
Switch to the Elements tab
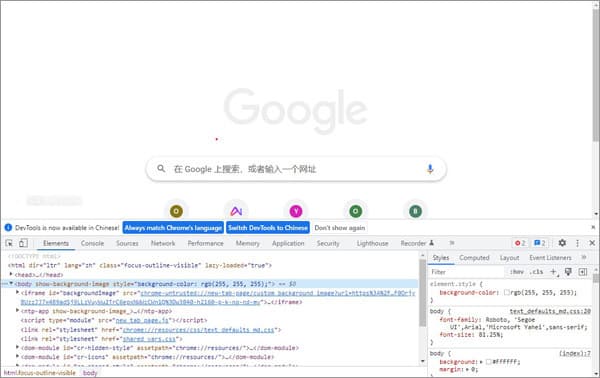click(56, 243)
